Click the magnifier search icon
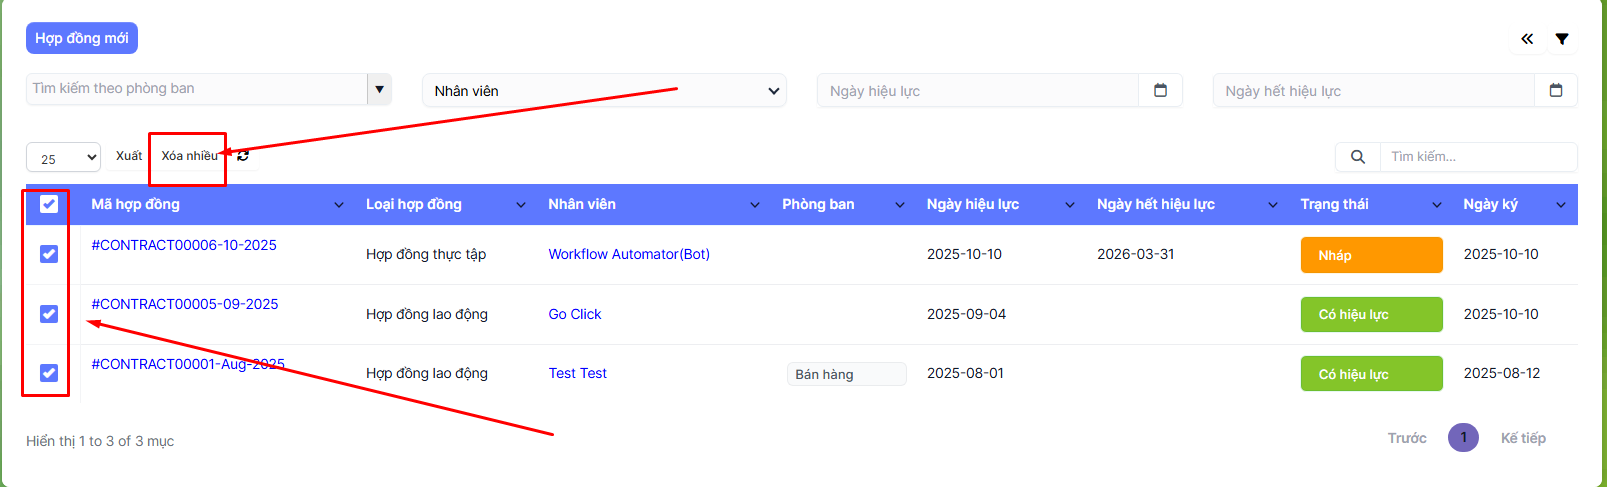This screenshot has height=487, width=1607. tap(1357, 157)
